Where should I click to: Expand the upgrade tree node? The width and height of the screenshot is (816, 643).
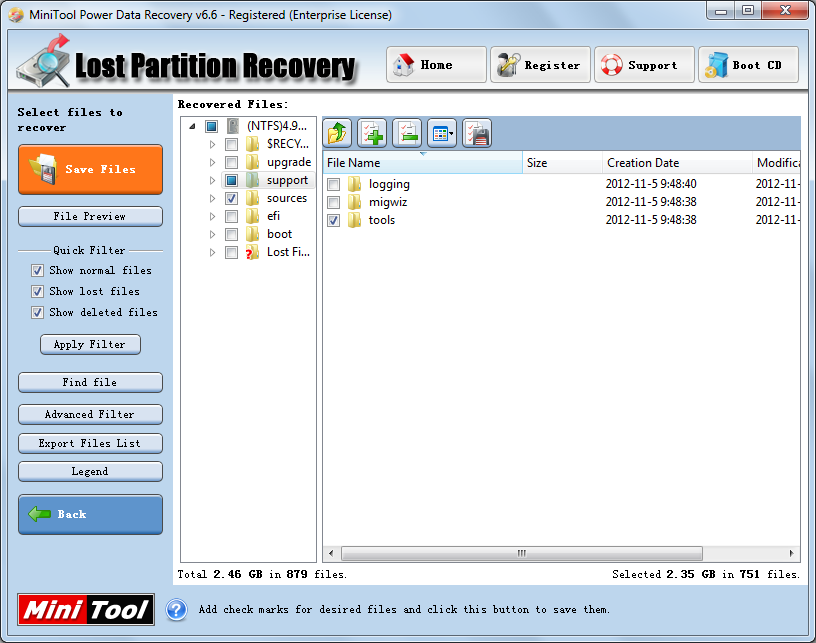(x=212, y=162)
